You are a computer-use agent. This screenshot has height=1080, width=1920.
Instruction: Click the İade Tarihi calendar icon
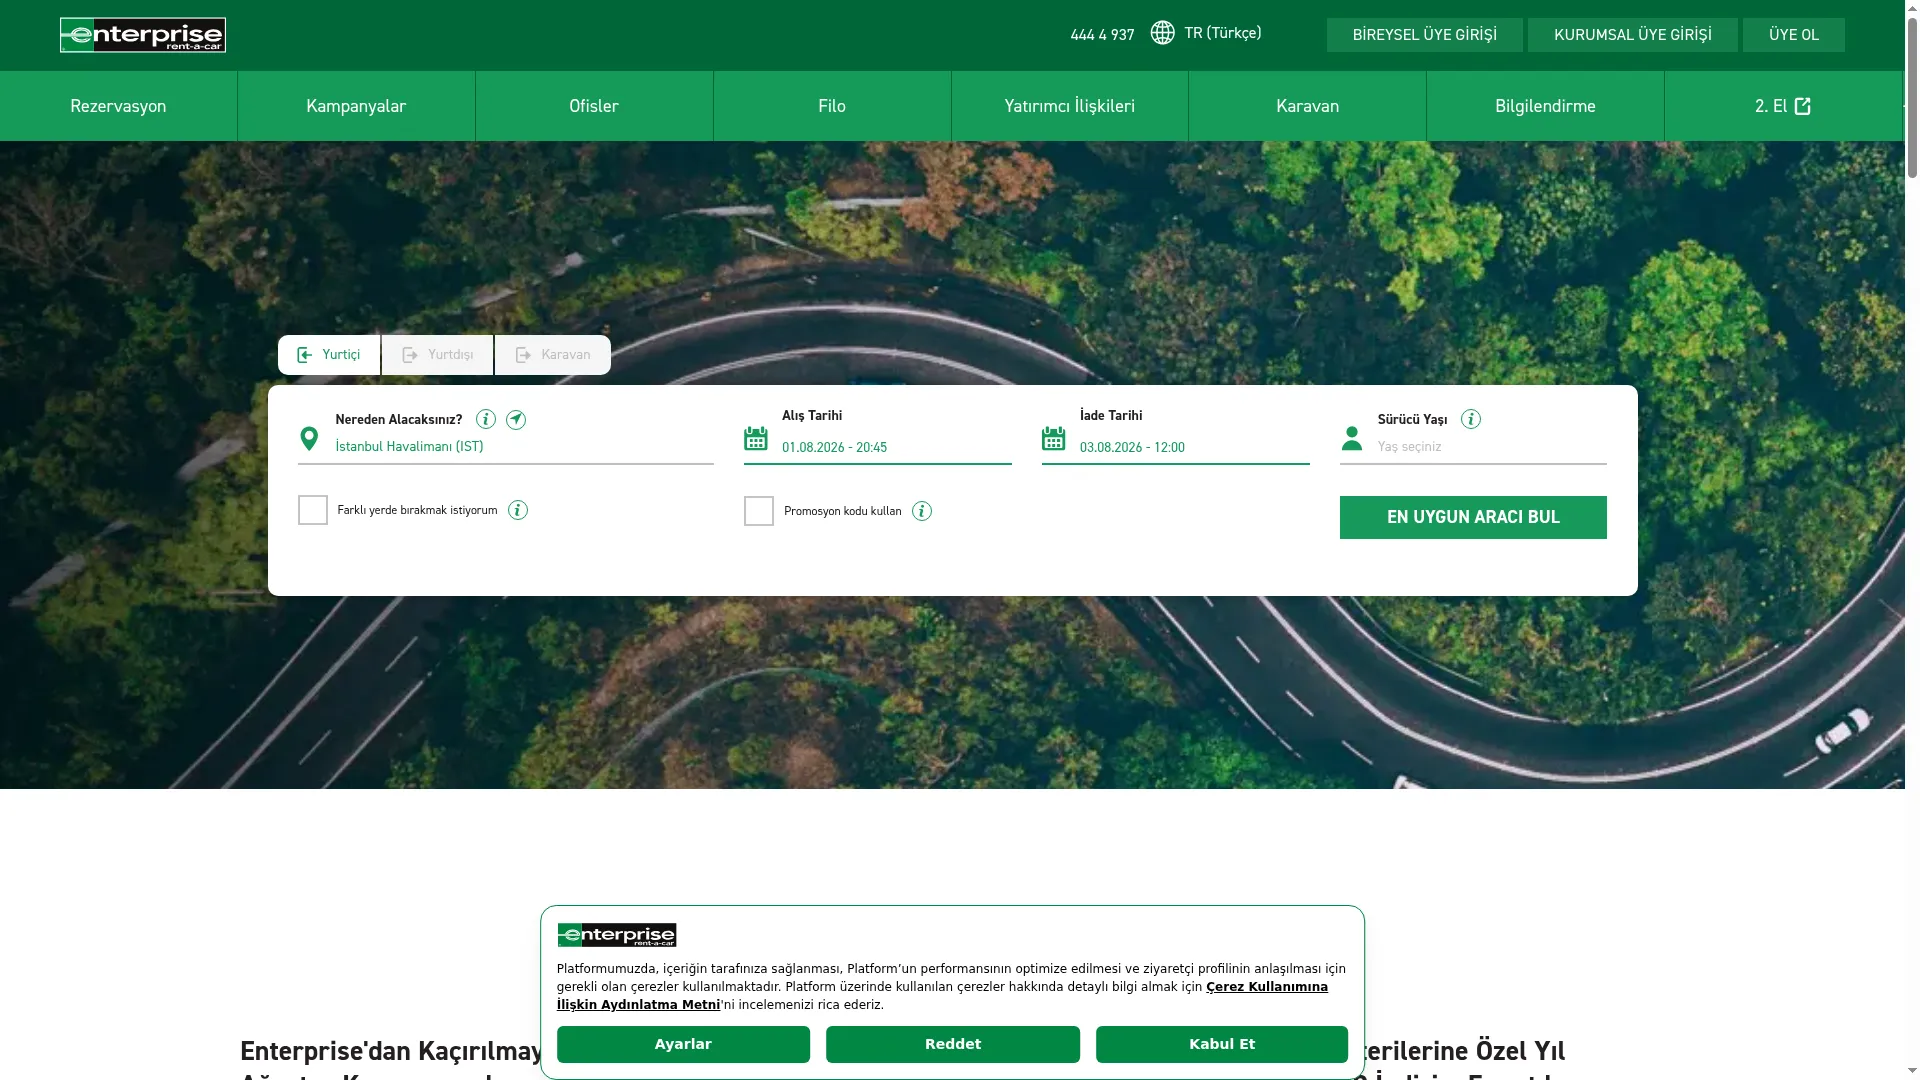[x=1054, y=438]
